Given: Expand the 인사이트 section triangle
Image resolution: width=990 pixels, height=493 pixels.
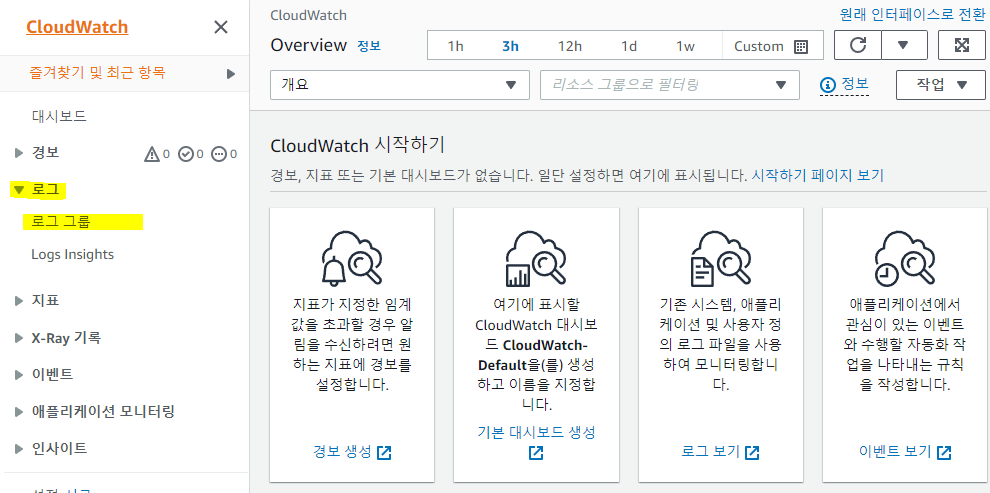Looking at the screenshot, I should pos(18,449).
